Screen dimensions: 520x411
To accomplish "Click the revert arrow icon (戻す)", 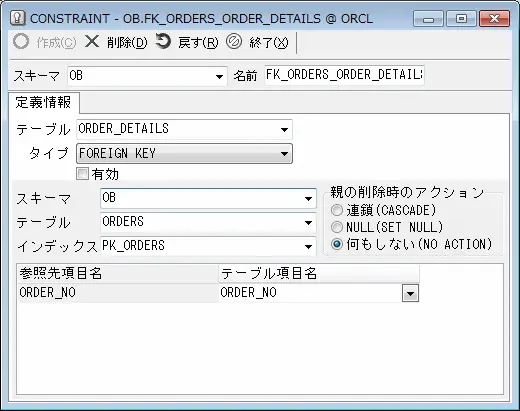I will (163, 41).
